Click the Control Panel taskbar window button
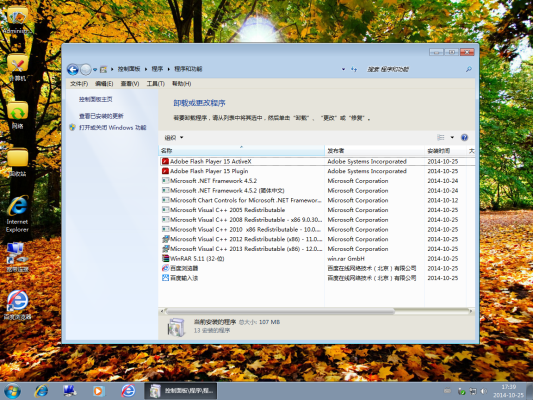The image size is (533, 400). (x=181, y=391)
